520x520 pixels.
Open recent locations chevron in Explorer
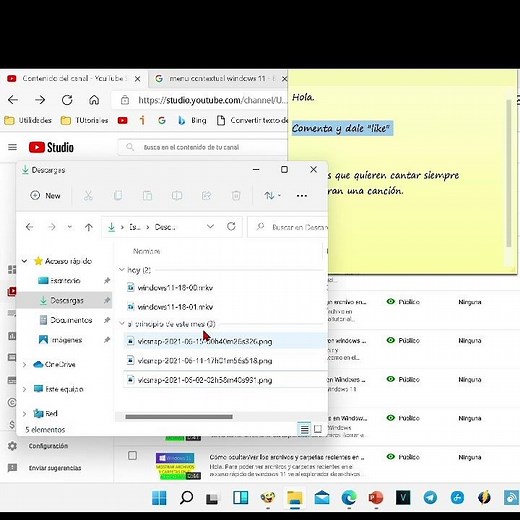[70, 227]
